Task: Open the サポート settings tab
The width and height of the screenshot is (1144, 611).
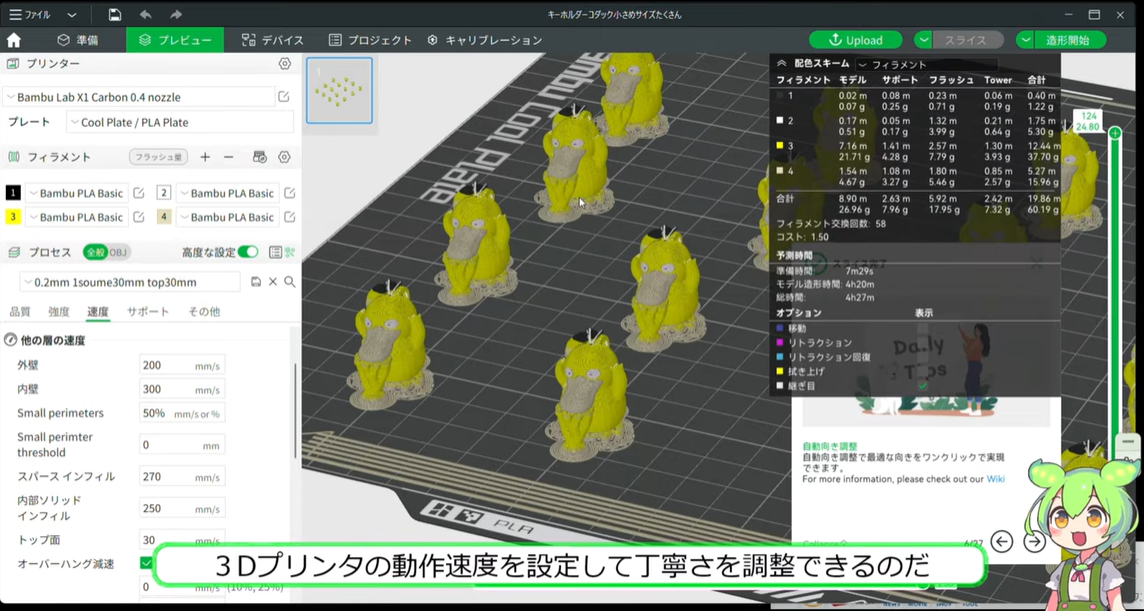Action: coord(147,311)
